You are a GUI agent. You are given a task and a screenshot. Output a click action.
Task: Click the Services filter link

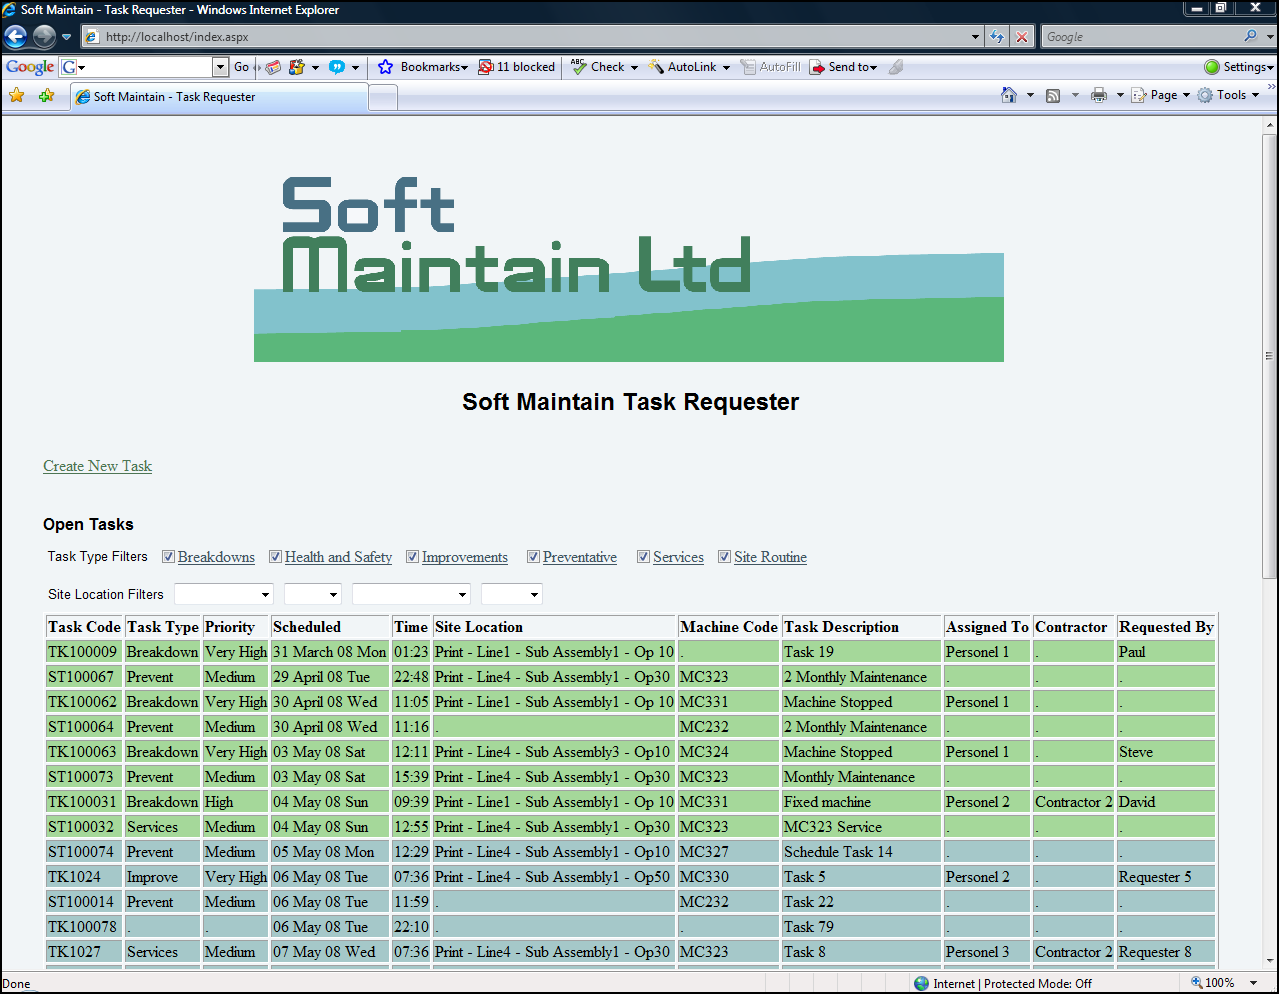(678, 557)
